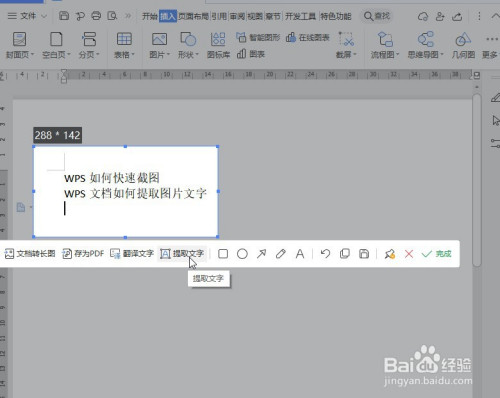The image size is (500, 398).
Task: Copy the screenshot to the clipboard
Action: tap(345, 254)
